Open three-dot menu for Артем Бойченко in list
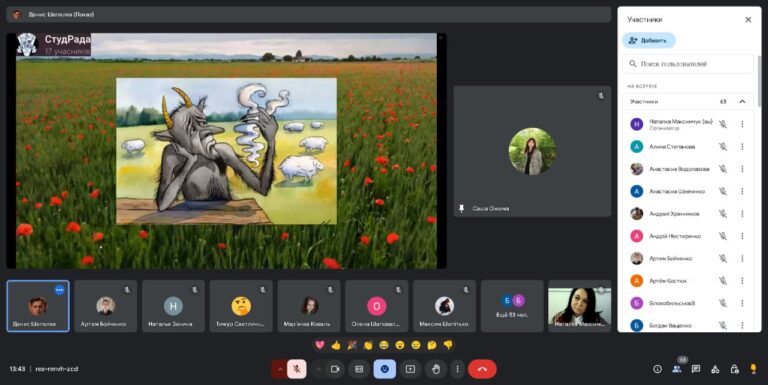Image resolution: width=768 pixels, height=385 pixels. coord(742,258)
